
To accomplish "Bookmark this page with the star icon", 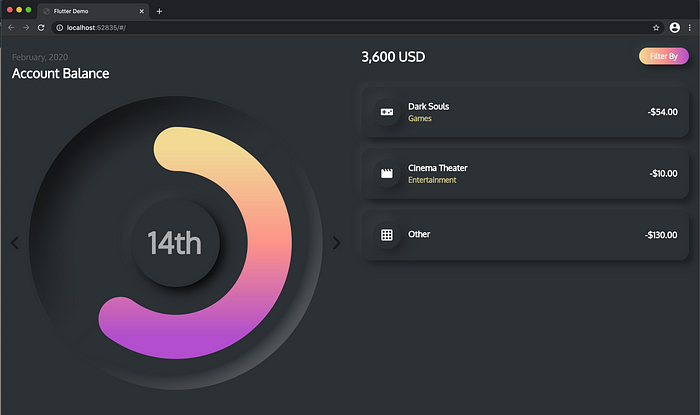I will click(x=656, y=28).
